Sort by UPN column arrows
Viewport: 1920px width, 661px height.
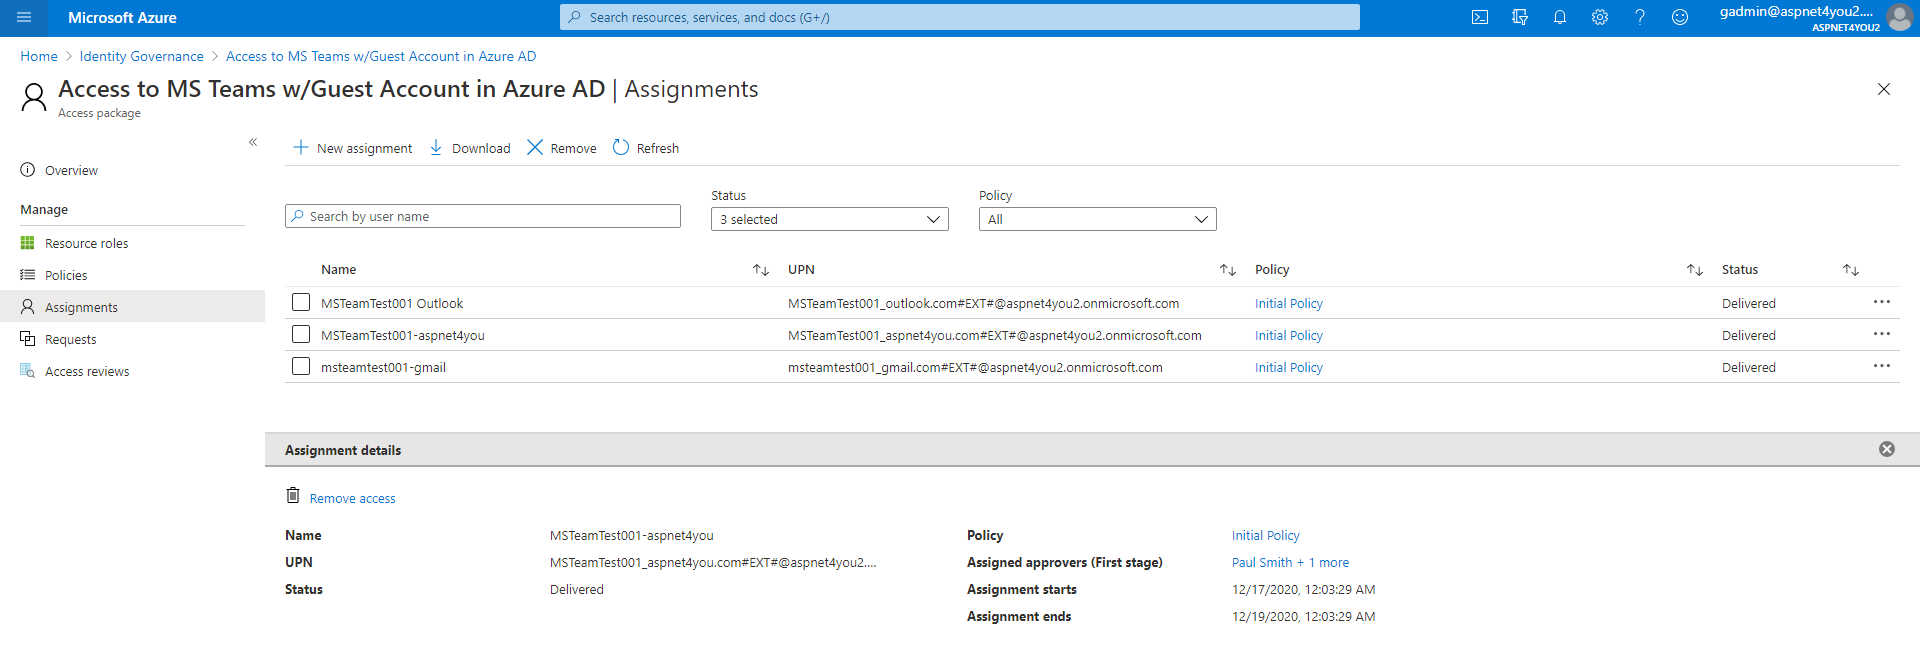tap(1228, 270)
